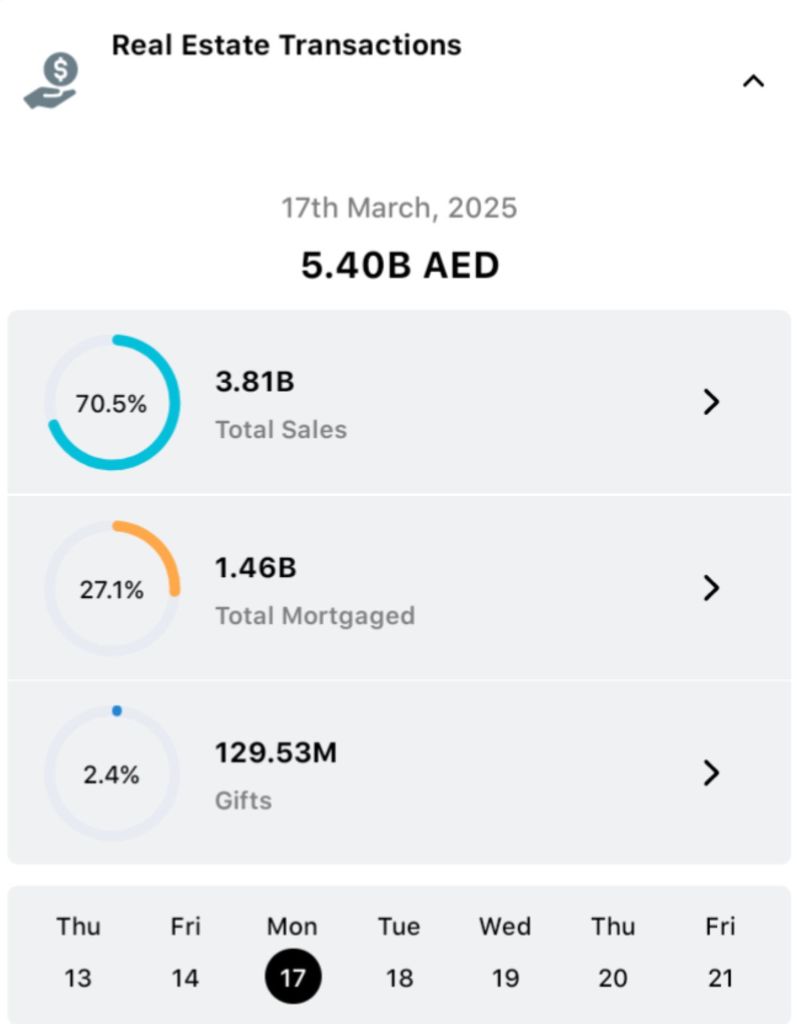This screenshot has height=1024, width=797.
Task: Open Gifts details arrow
Action: (x=711, y=773)
